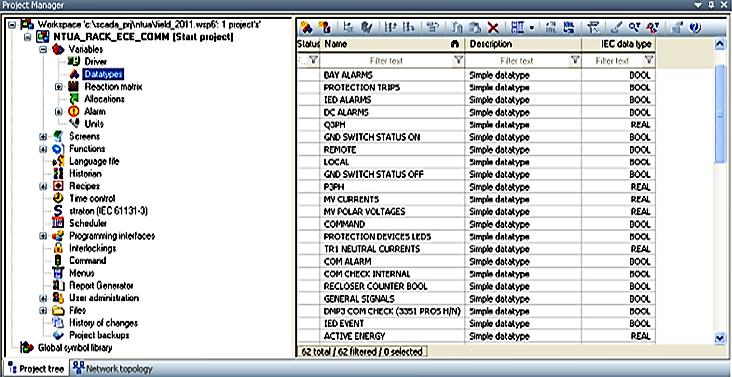Viewport: 732px width, 377px height.
Task: Click the Time control clock icon
Action: coord(58,198)
